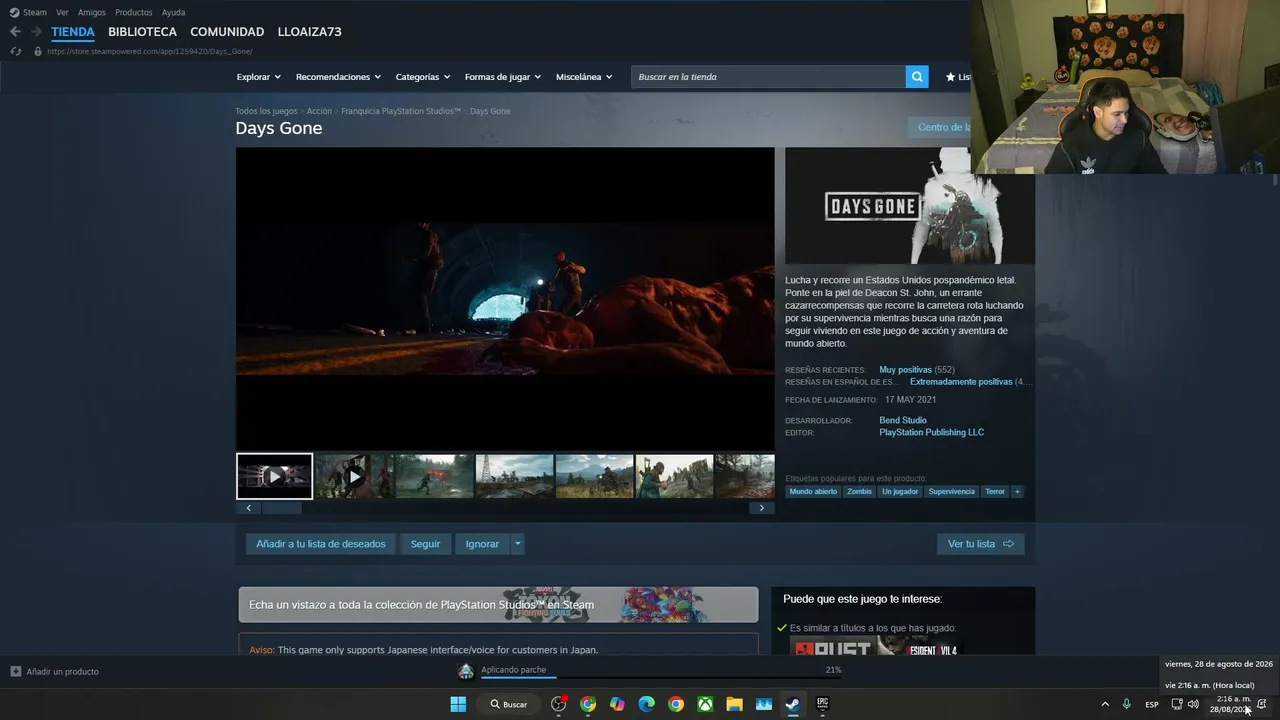The image size is (1280, 720).
Task: Open the Steam menu
Action: coord(28,12)
